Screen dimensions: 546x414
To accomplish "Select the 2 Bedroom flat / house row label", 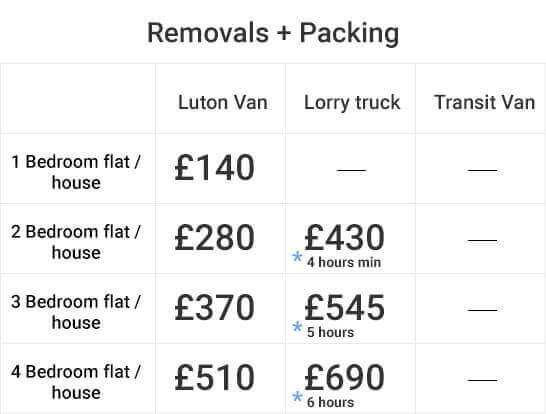I will click(x=76, y=242).
